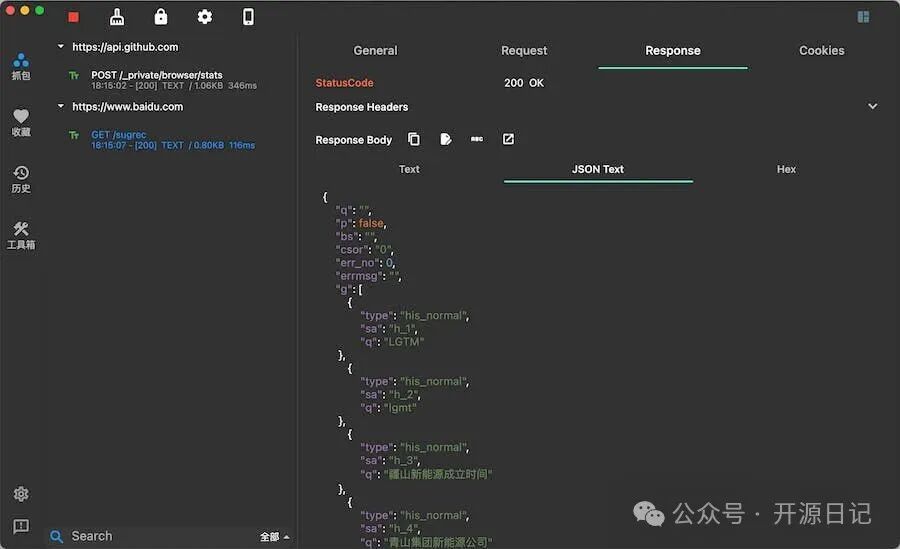Collapse the https://api.github.com host group
Screen dimensions: 900x549
coord(61,47)
